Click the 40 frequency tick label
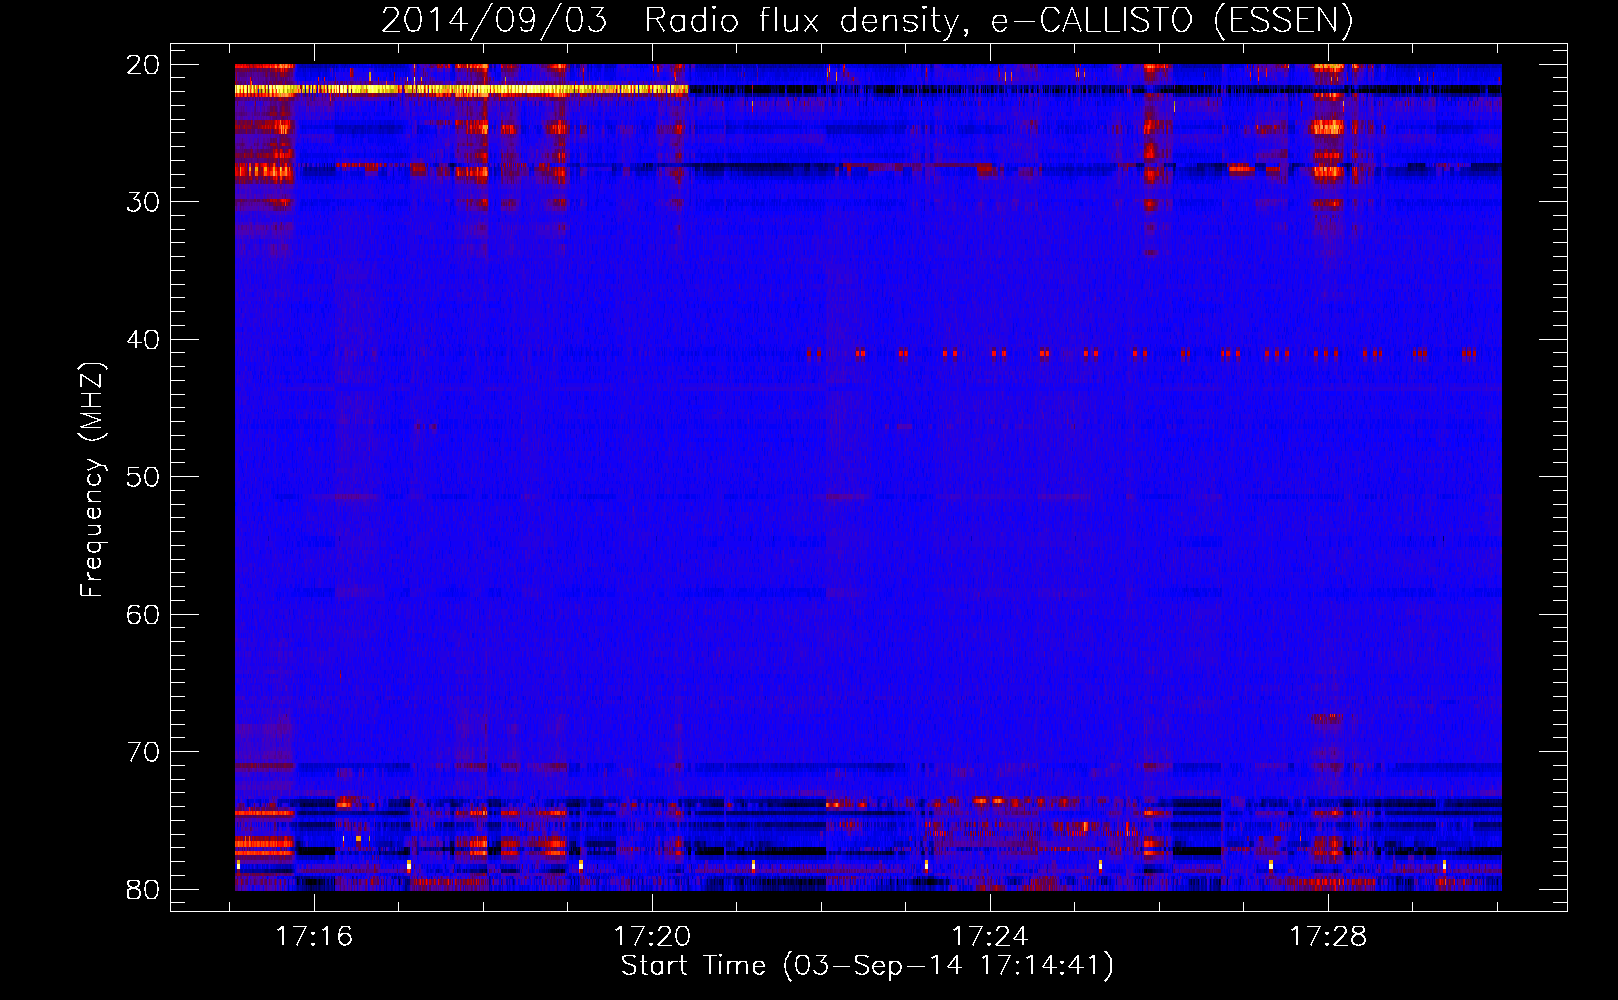1618x1000 pixels. 144,340
